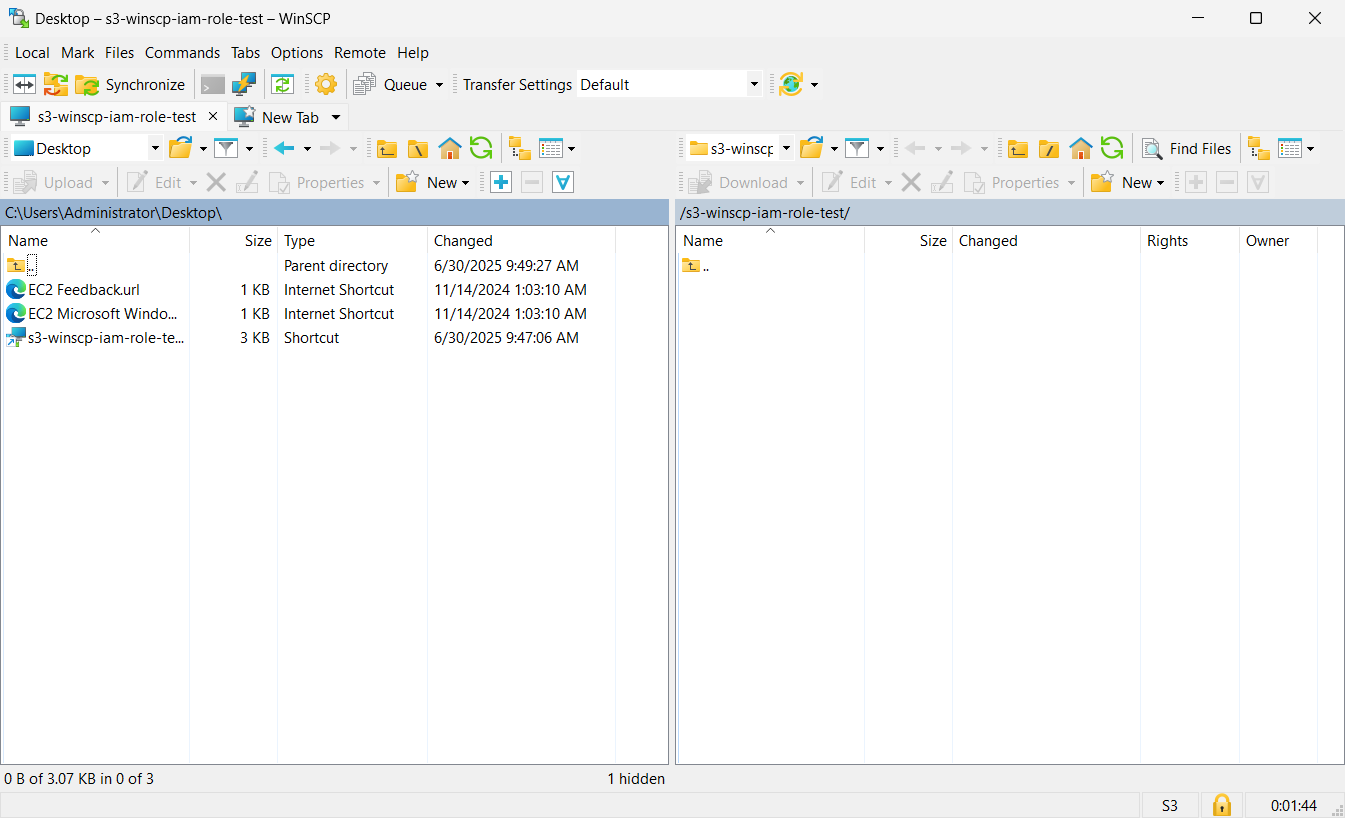The image size is (1345, 818).
Task: Open the Mark menu
Action: [x=78, y=53]
